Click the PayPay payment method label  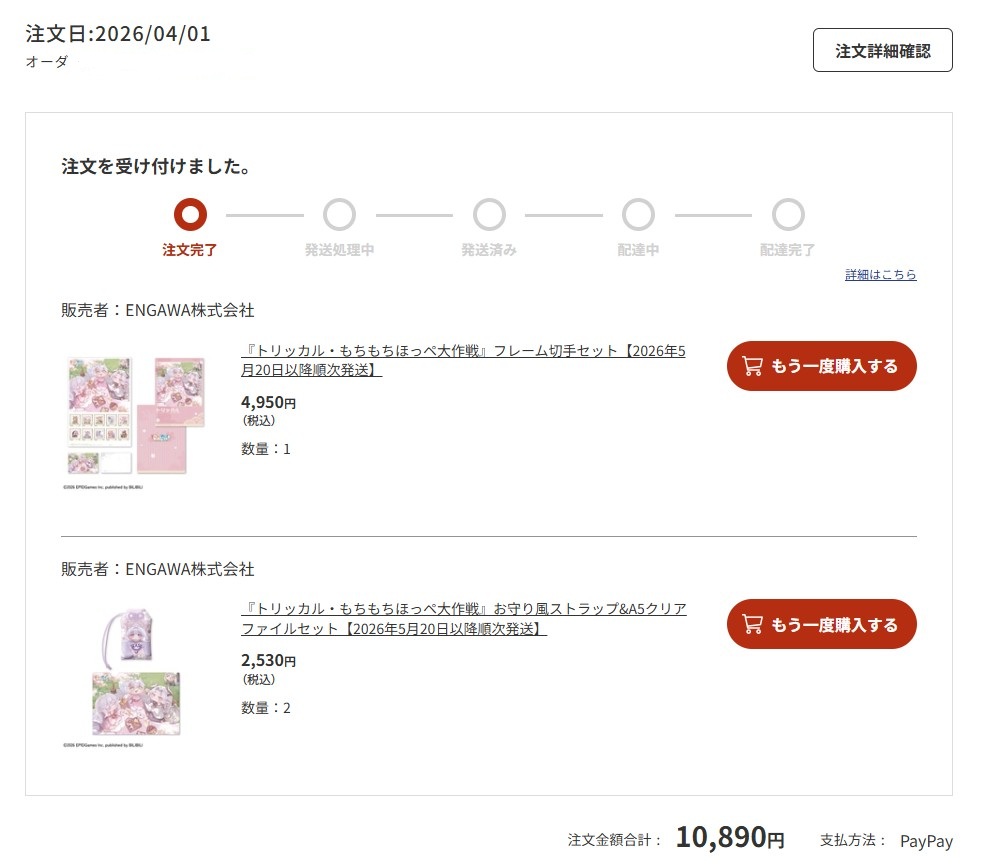926,842
